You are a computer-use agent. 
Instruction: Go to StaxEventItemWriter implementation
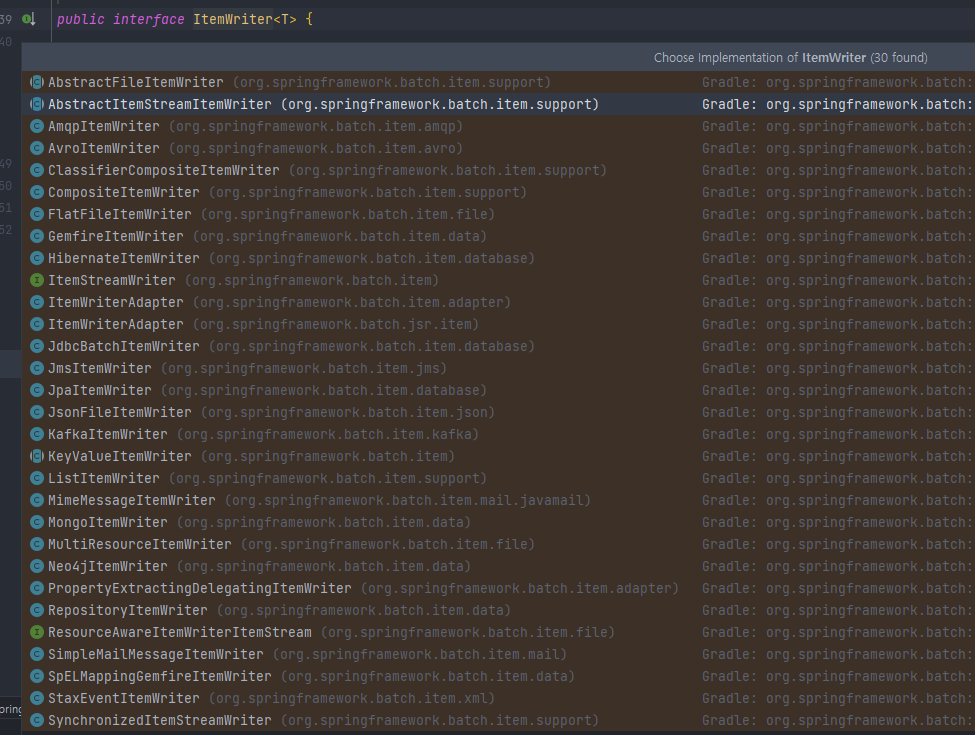pos(498,698)
